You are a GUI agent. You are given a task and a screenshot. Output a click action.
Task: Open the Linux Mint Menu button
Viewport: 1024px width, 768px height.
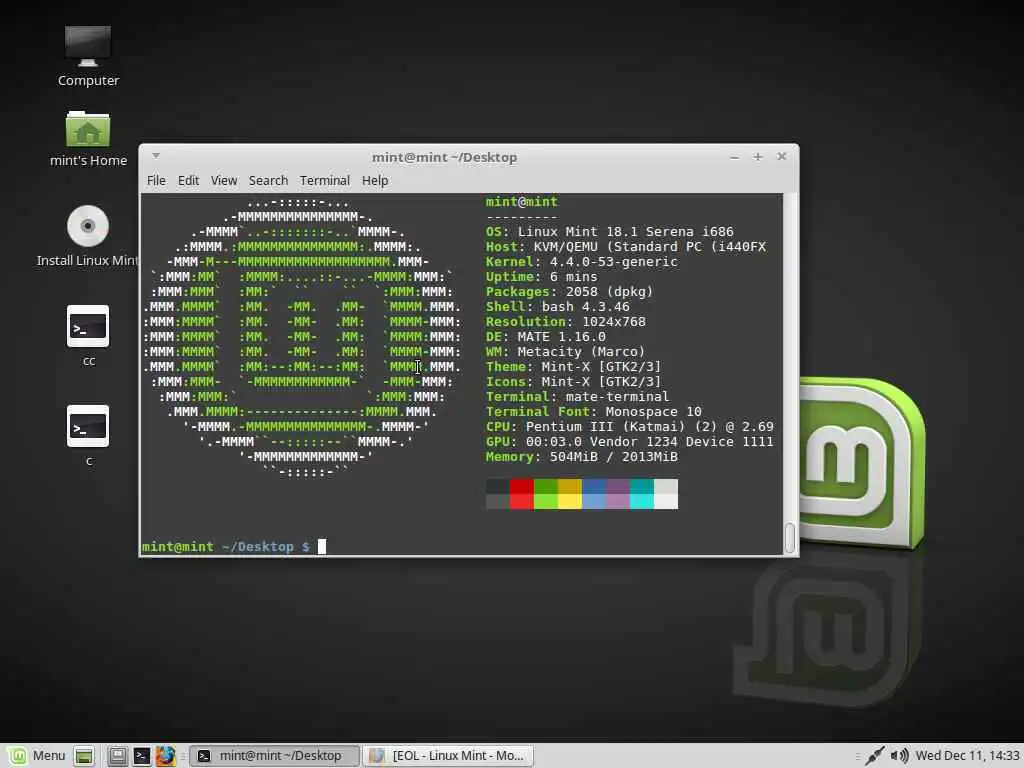pyautogui.click(x=37, y=756)
